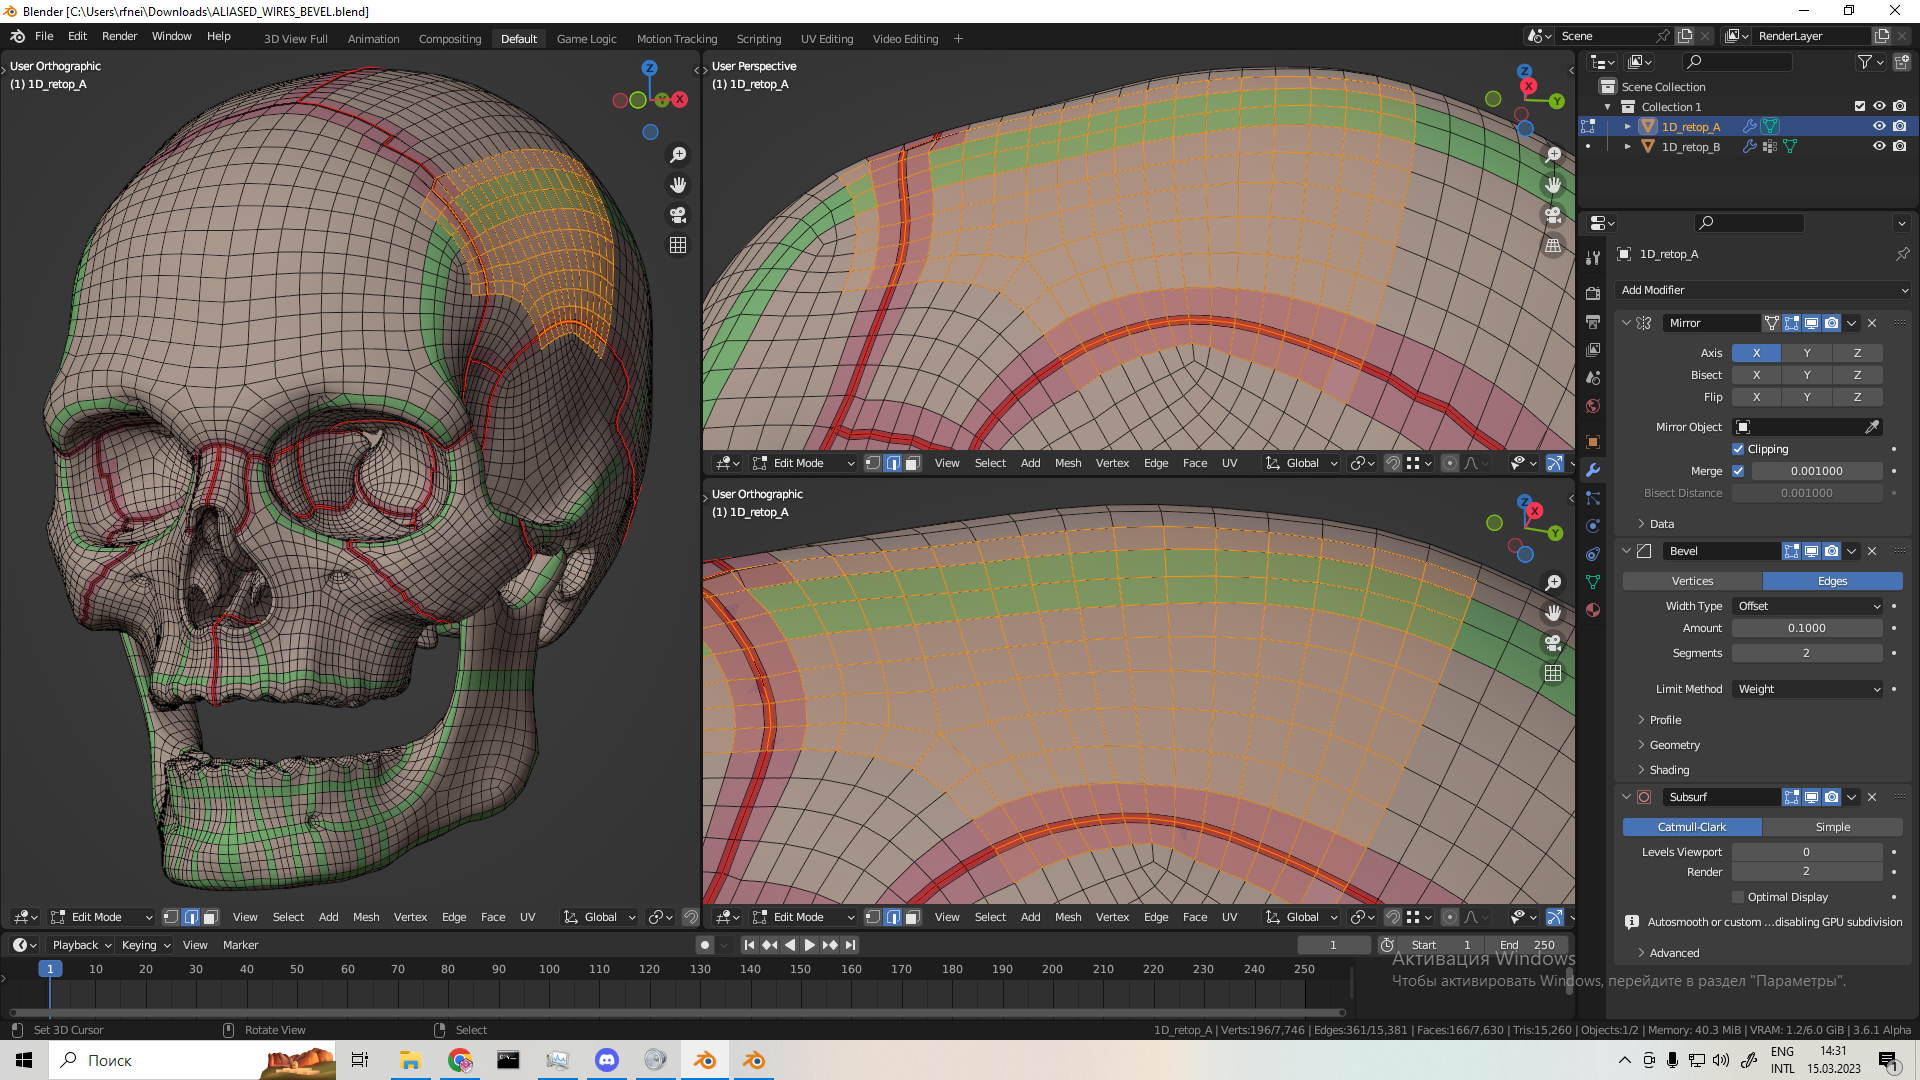The width and height of the screenshot is (1920, 1080).
Task: Select vertex select mode in left viewport header
Action: pos(171,917)
